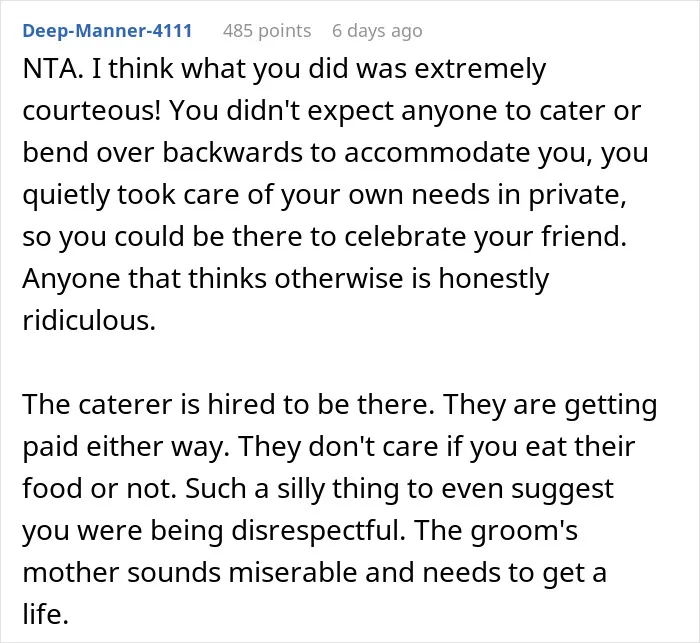Click the word caterer in second paragraph
The width and height of the screenshot is (700, 643).
(126, 404)
